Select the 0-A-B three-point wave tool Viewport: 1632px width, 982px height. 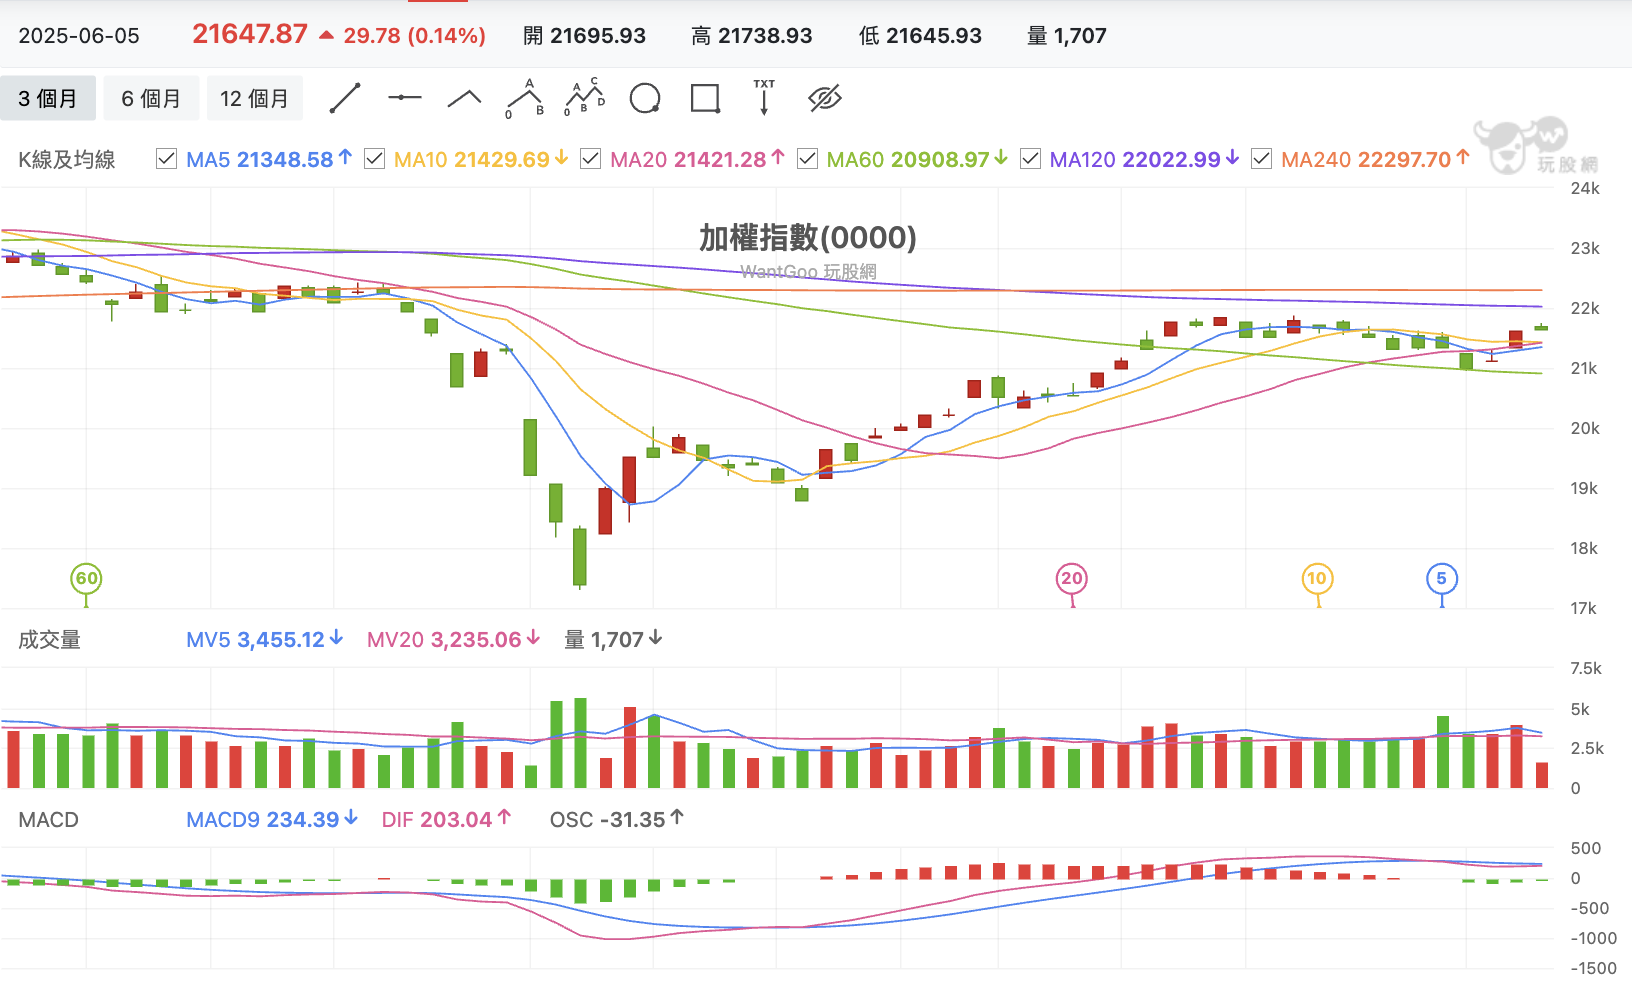pyautogui.click(x=525, y=98)
